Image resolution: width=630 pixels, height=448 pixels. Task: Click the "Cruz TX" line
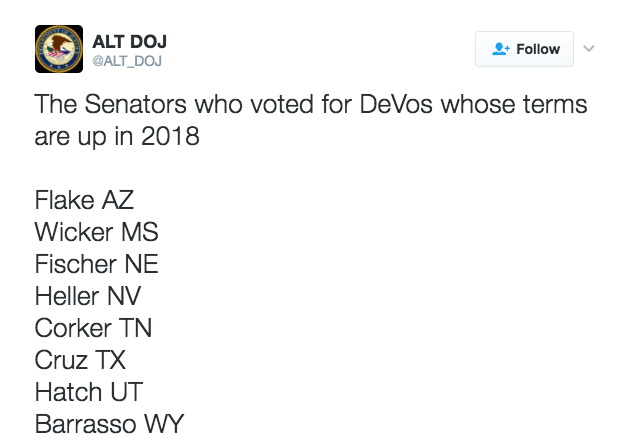point(78,360)
